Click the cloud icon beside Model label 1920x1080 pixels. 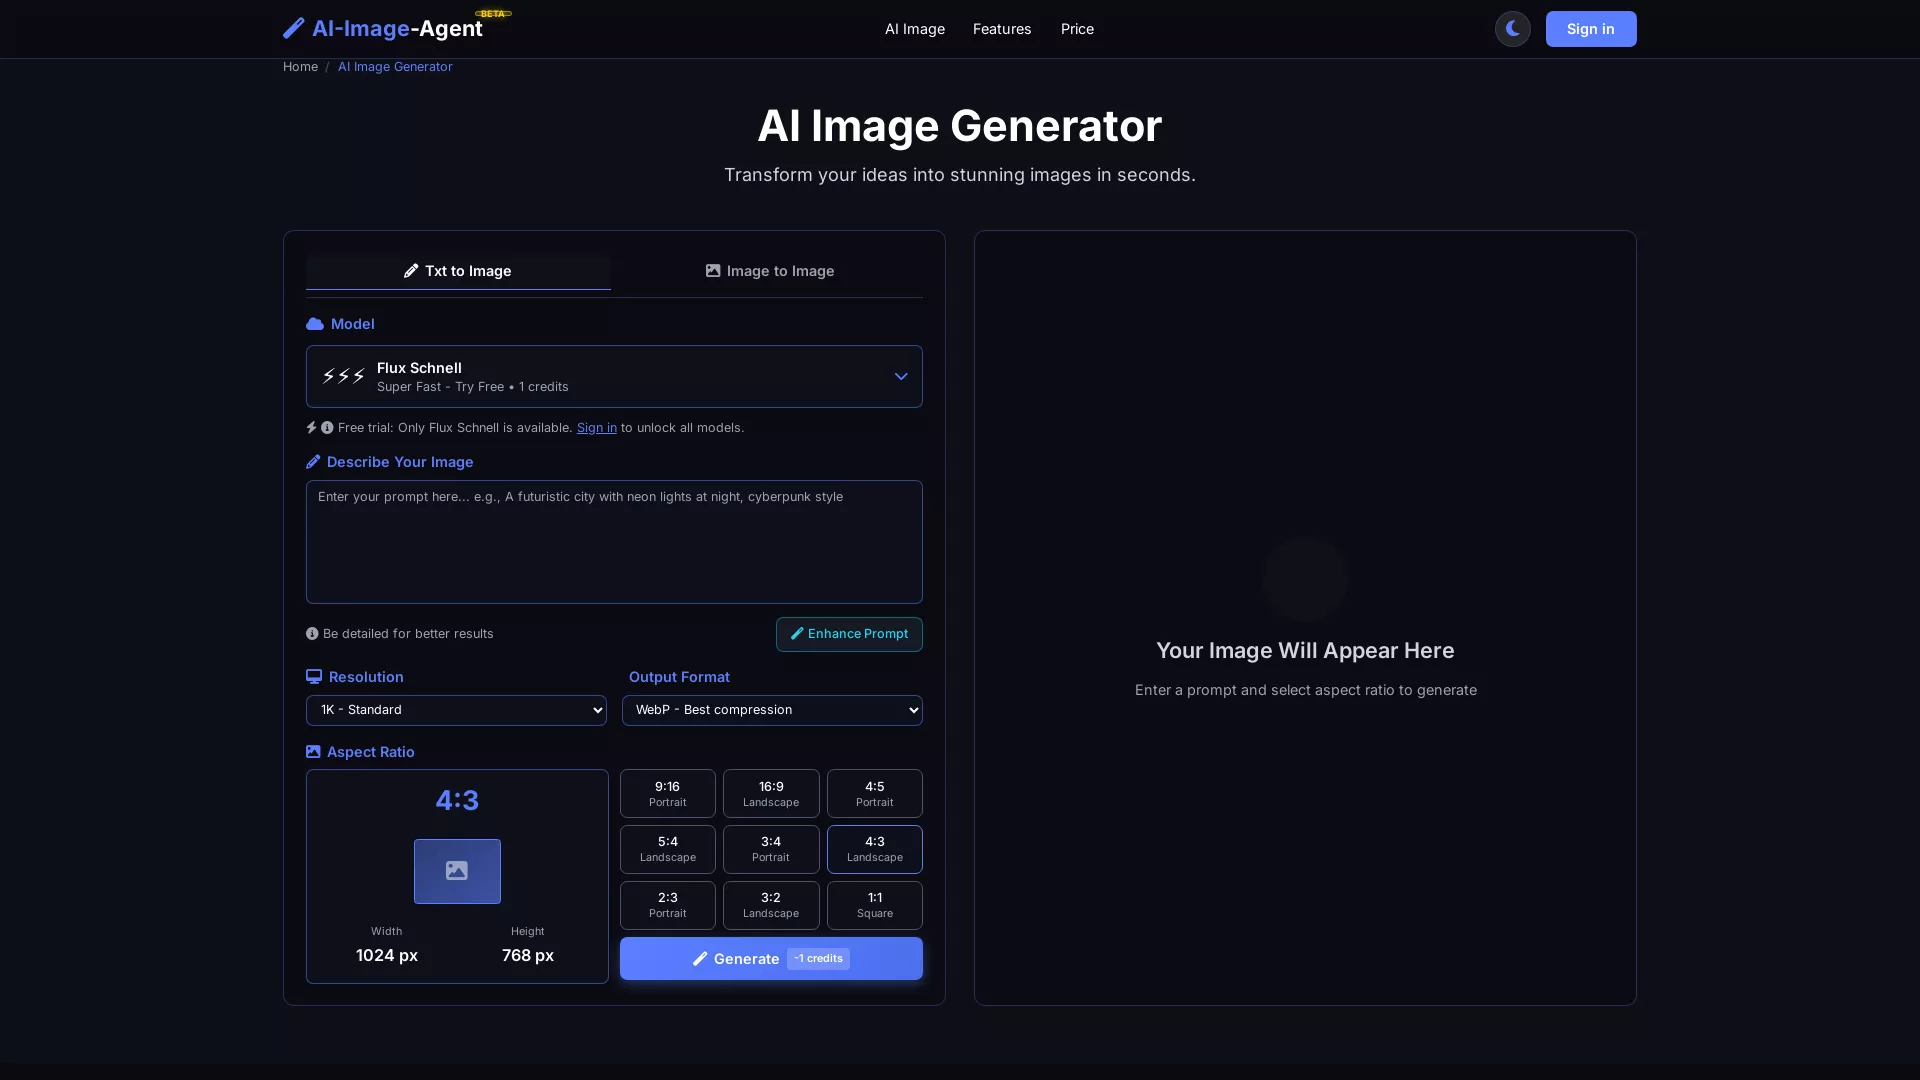(x=313, y=324)
